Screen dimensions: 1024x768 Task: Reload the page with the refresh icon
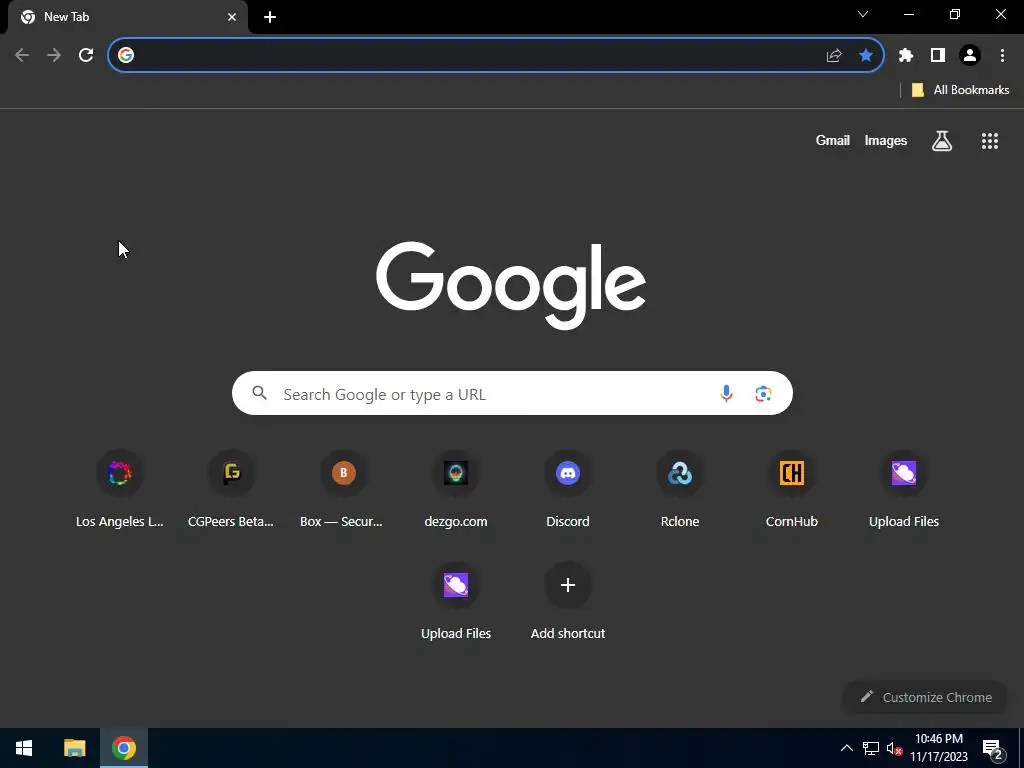tap(86, 56)
